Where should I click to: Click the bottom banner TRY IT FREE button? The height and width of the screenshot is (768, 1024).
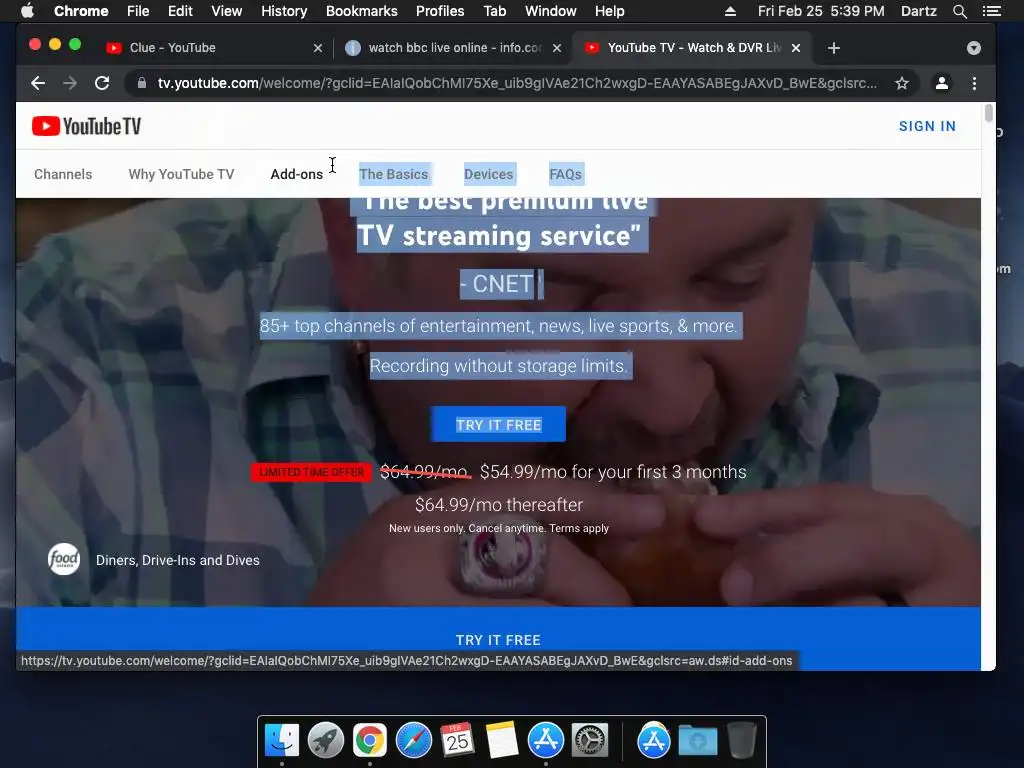[x=498, y=640]
